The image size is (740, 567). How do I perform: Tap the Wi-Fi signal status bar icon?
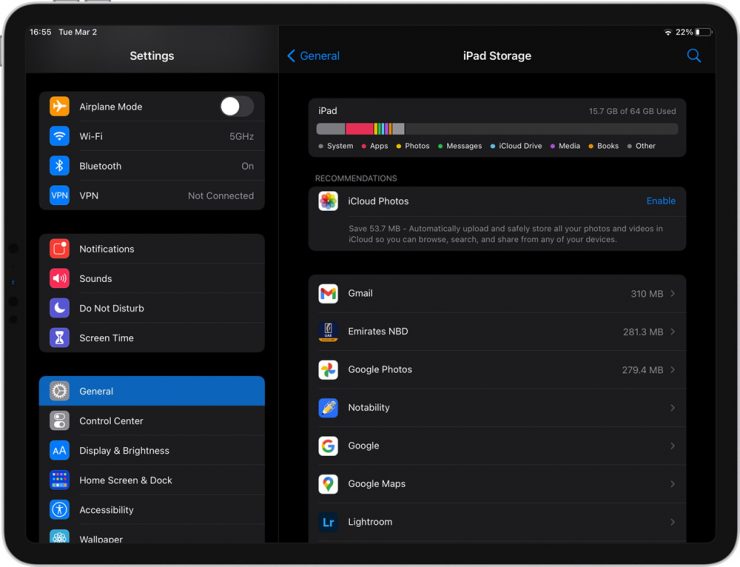pos(668,32)
